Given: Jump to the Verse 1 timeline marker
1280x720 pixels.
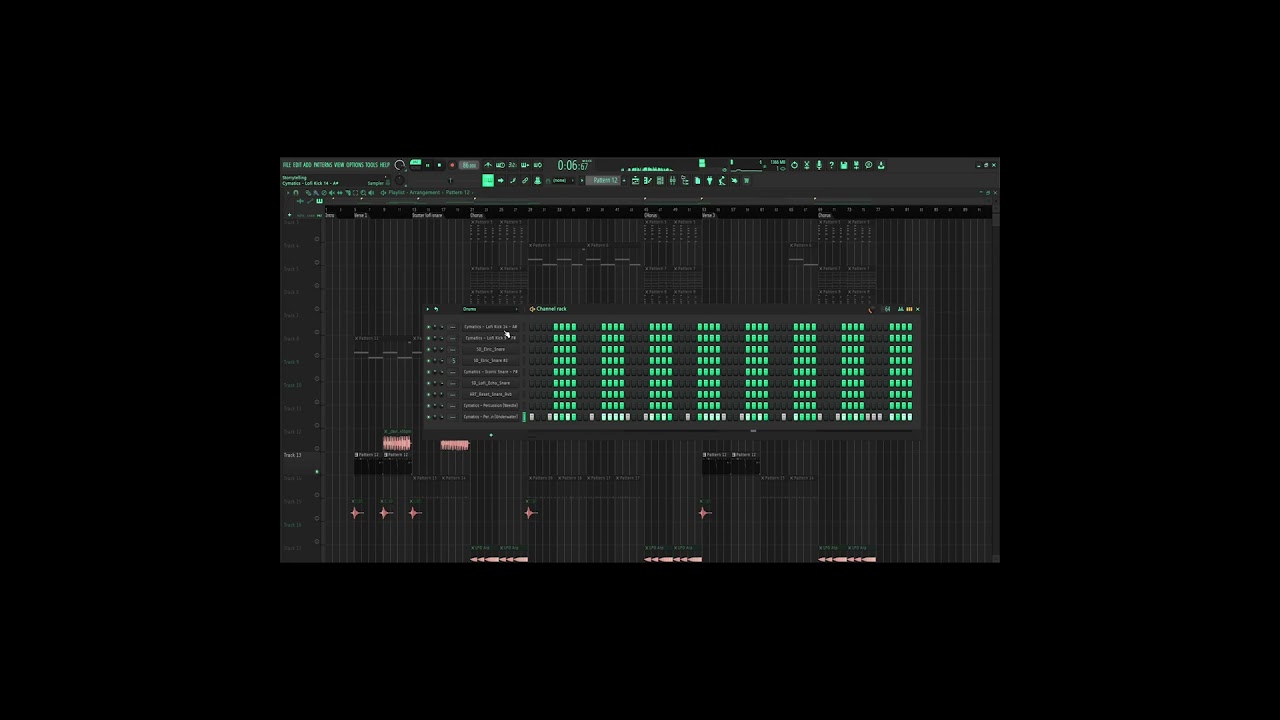Looking at the screenshot, I should click(360, 215).
